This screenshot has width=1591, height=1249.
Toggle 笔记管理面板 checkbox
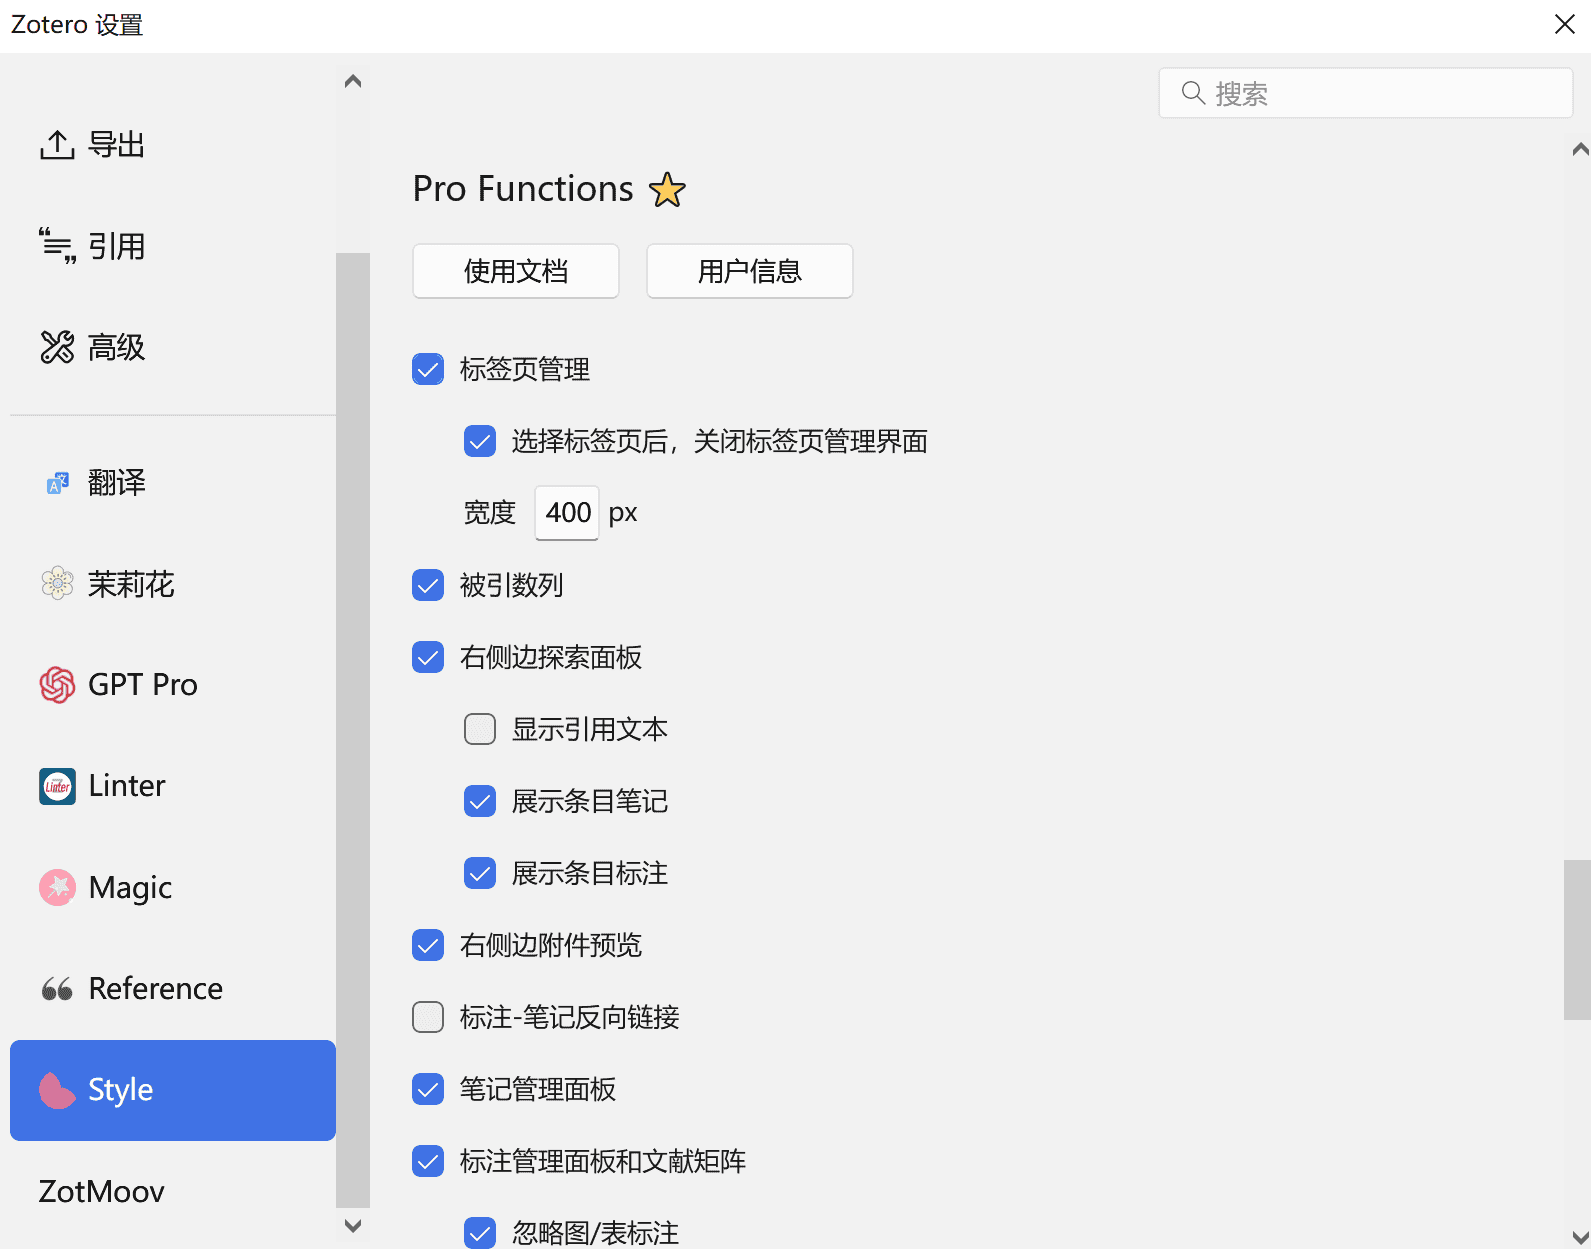tap(428, 1089)
